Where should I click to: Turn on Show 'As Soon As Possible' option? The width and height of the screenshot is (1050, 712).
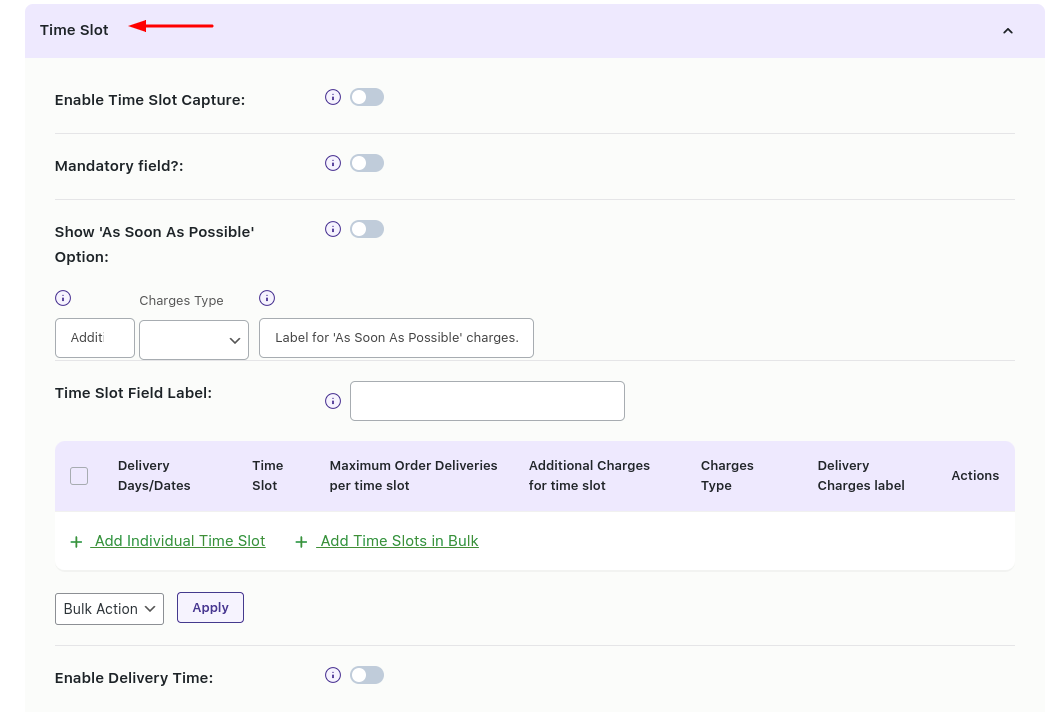[x=367, y=229]
